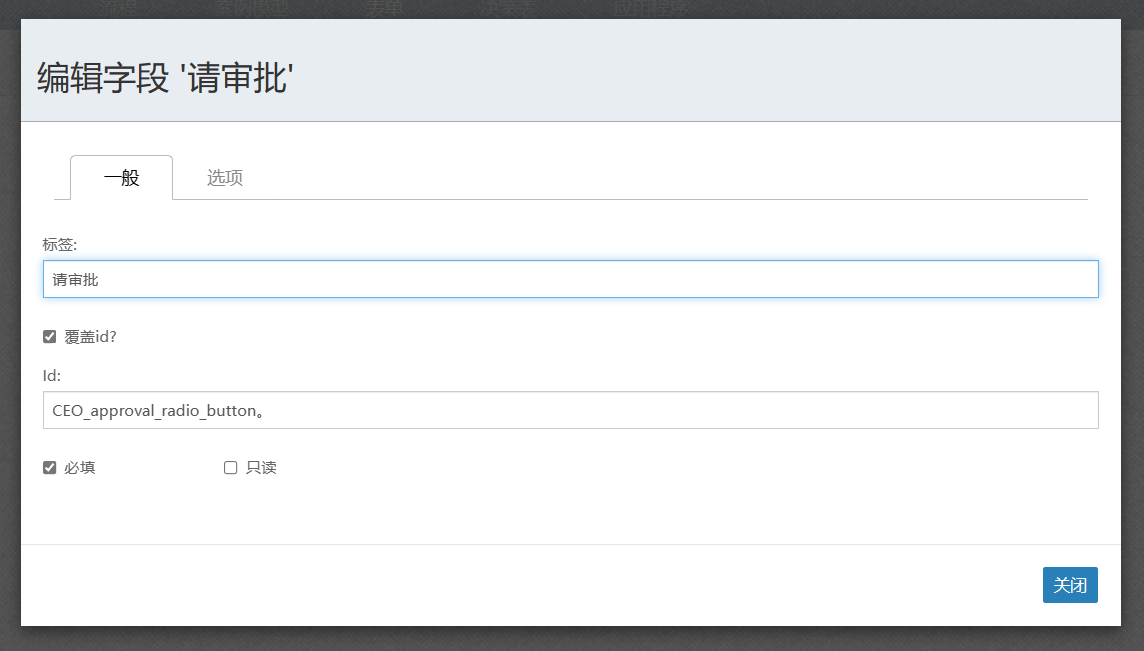Open 案例模型 in the background navigation
Screen dimensions: 1144x651
[250, 9]
